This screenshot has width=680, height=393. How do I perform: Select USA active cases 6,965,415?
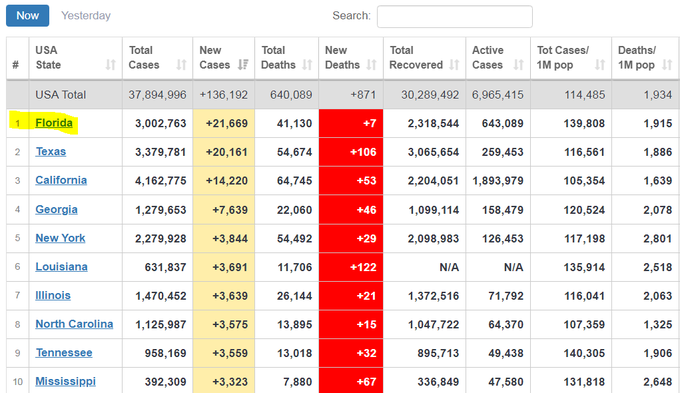click(497, 95)
